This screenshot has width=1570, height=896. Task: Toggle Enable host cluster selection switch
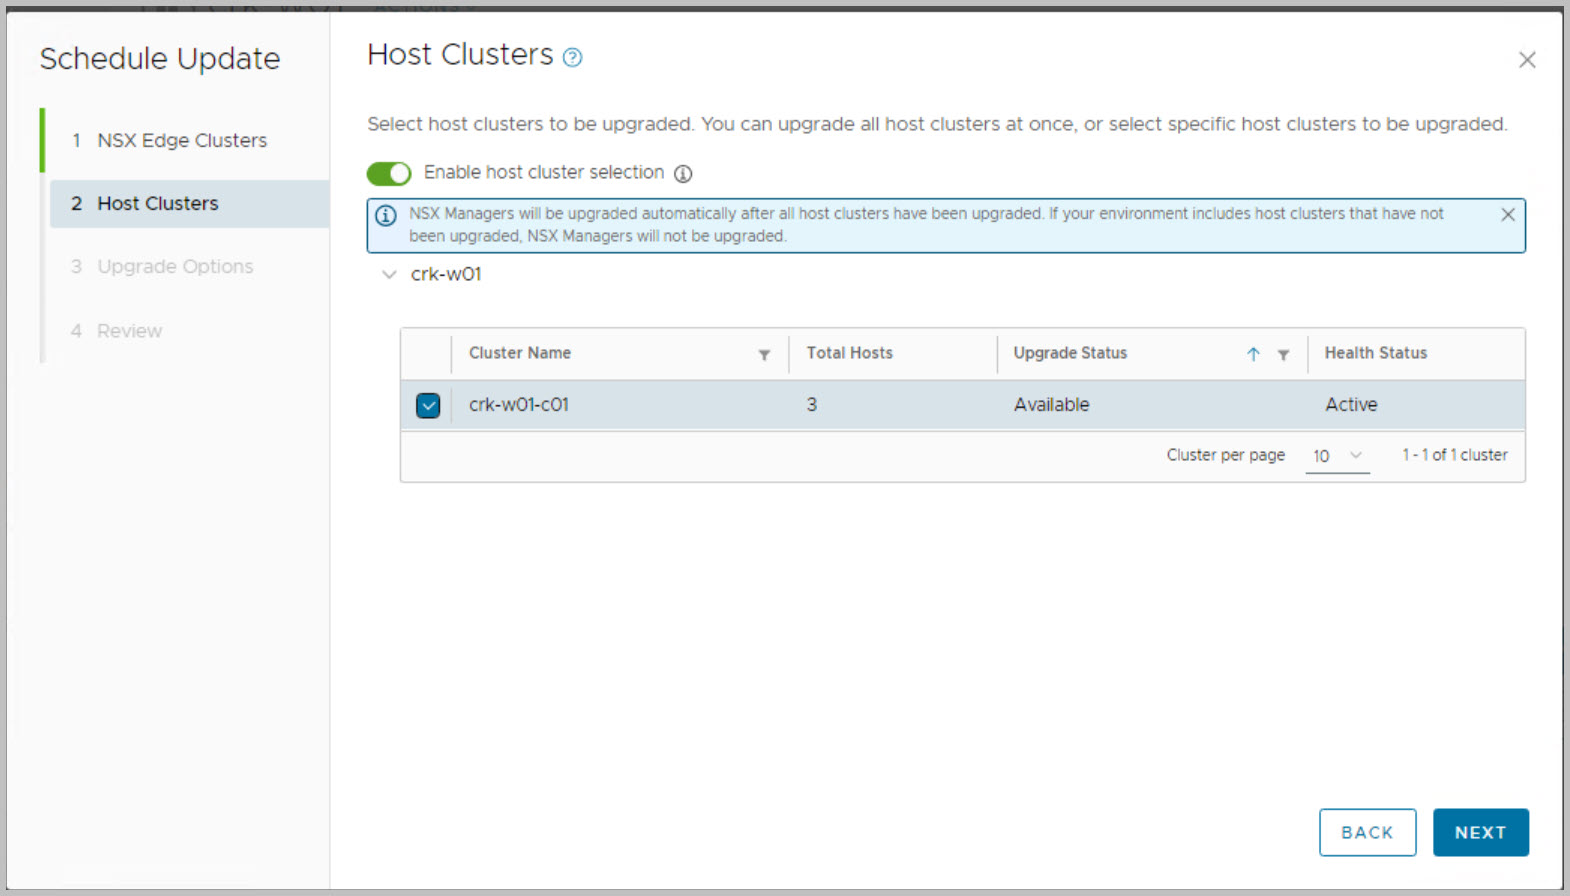click(x=389, y=174)
